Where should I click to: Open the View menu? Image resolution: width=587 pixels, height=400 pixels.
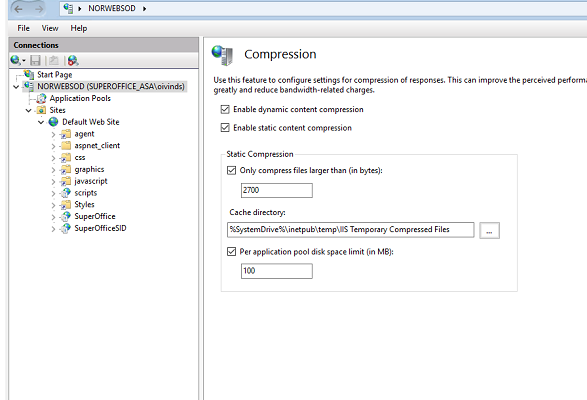(50, 28)
